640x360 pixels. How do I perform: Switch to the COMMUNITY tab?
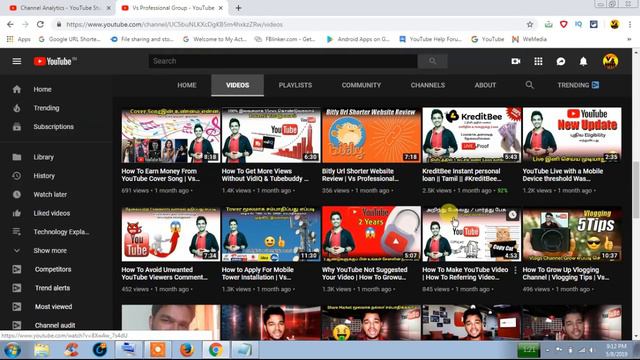pyautogui.click(x=361, y=85)
